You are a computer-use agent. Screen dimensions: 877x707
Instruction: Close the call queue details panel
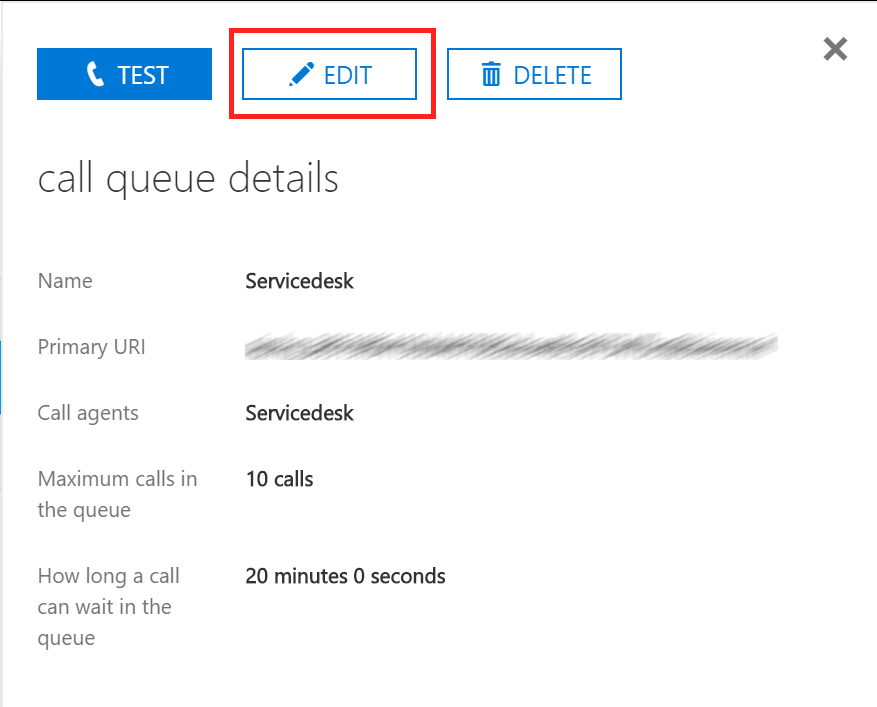click(x=835, y=49)
